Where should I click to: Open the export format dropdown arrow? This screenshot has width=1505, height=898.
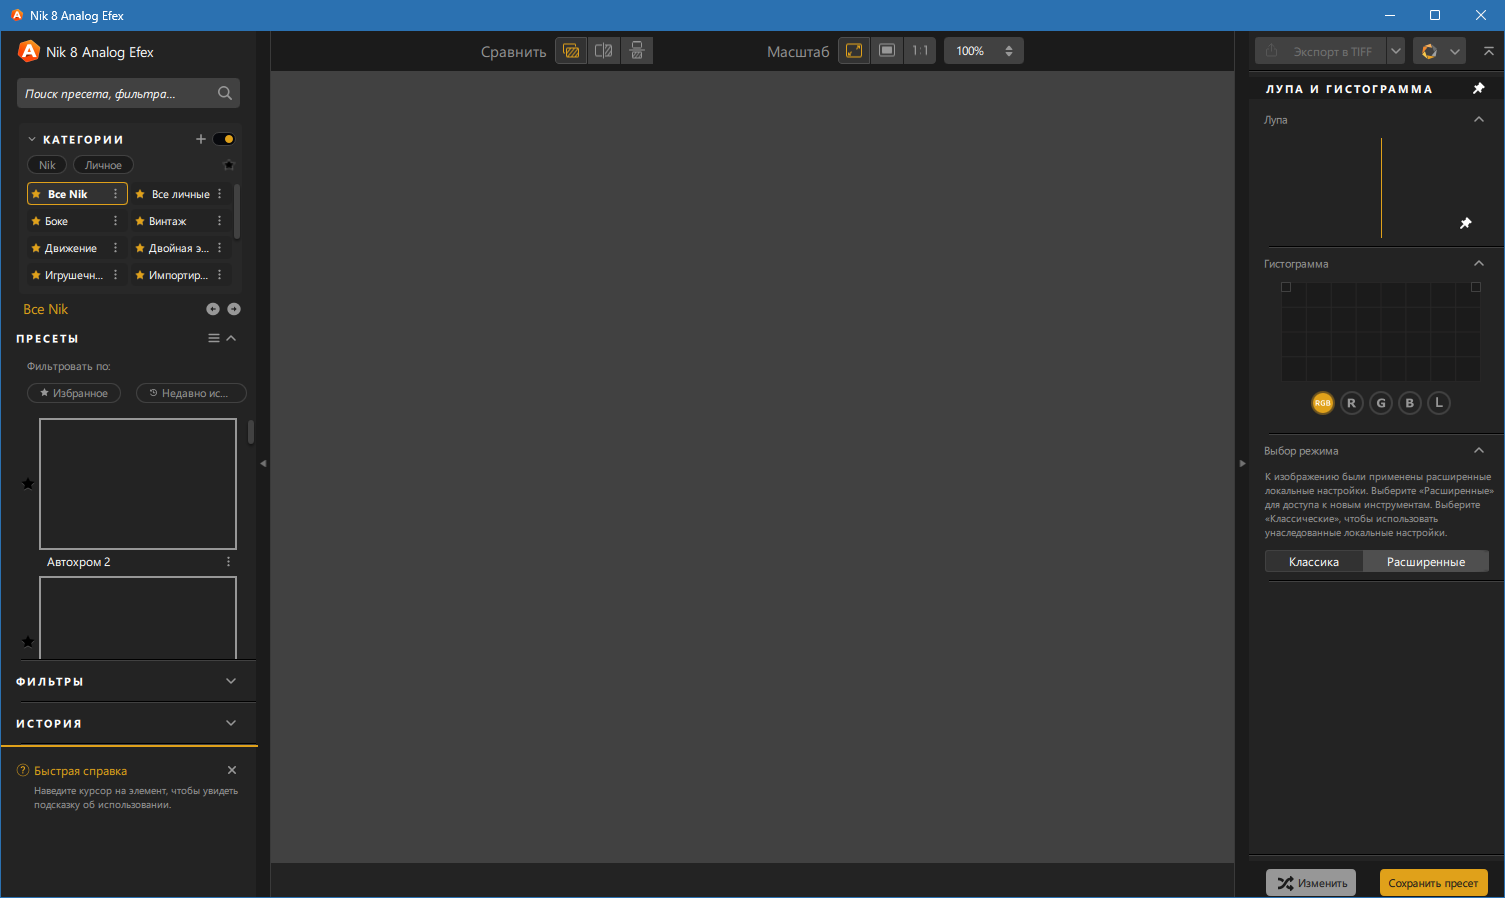1396,51
